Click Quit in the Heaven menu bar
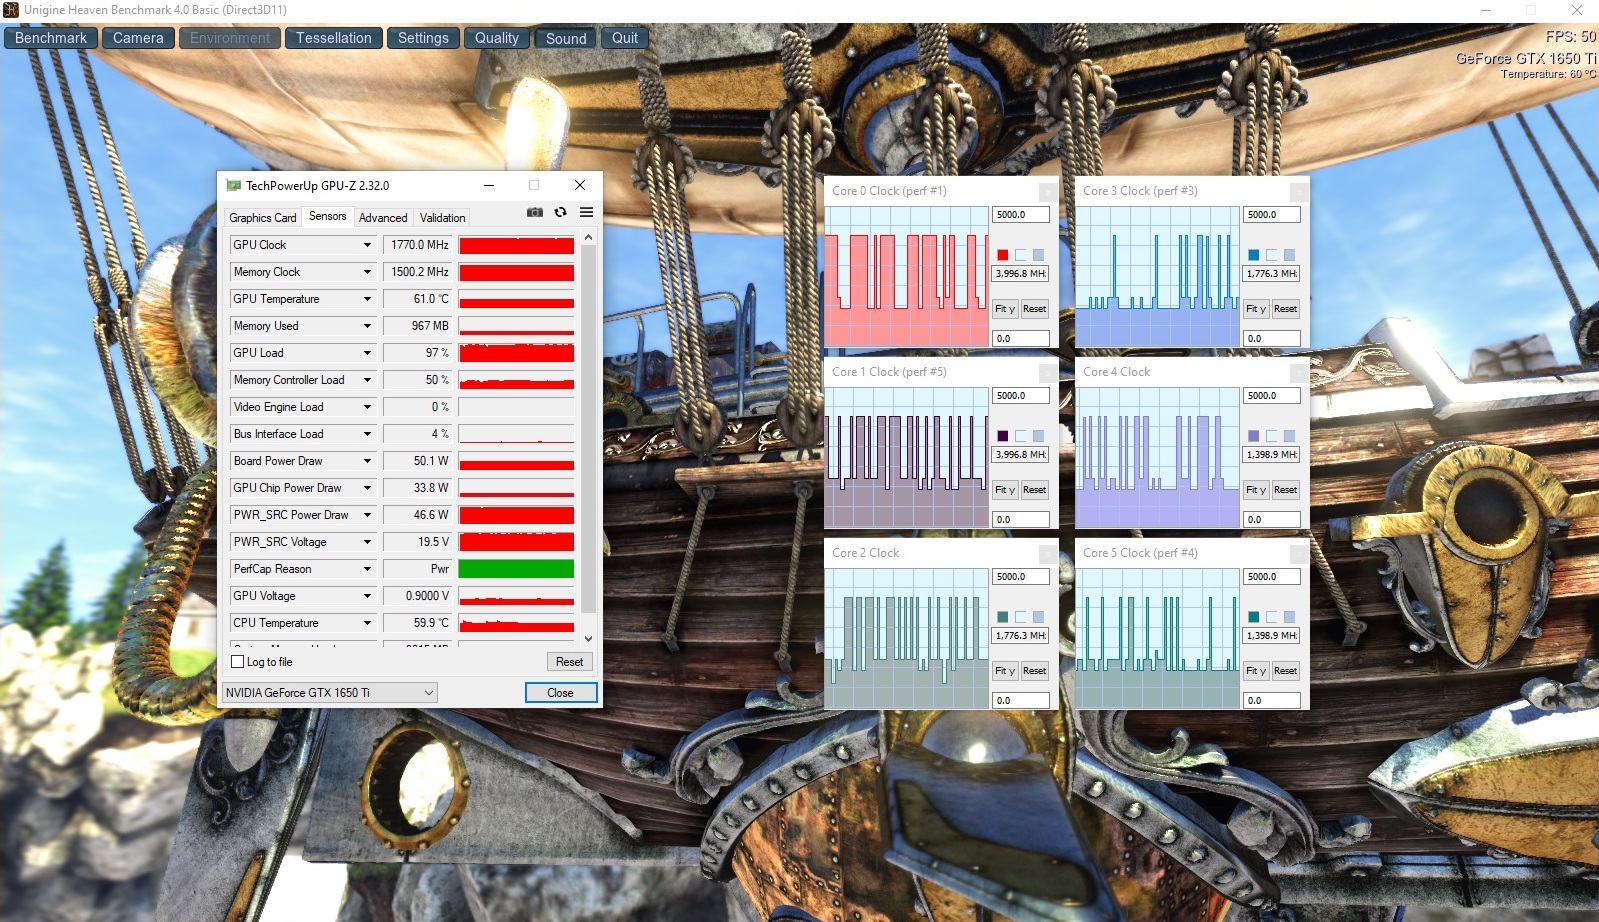 click(x=625, y=38)
